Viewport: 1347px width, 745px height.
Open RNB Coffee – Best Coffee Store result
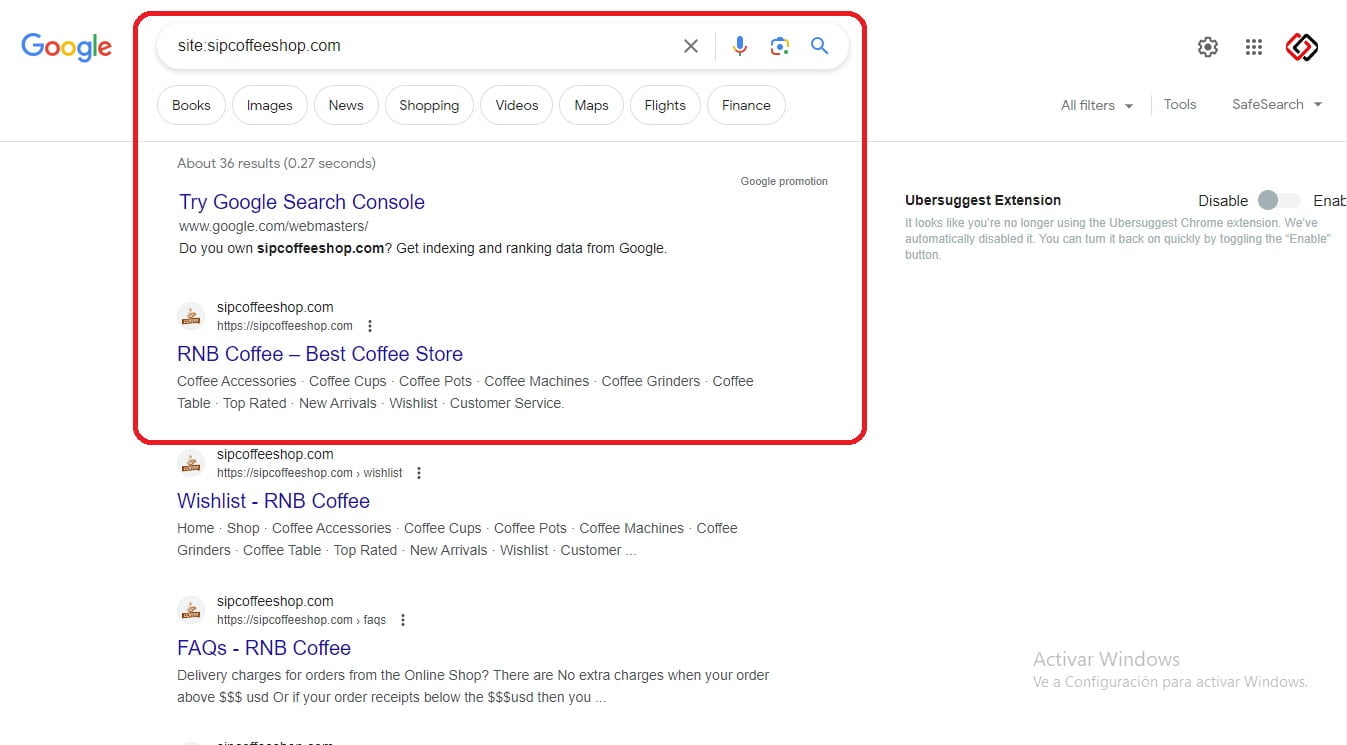pos(320,354)
